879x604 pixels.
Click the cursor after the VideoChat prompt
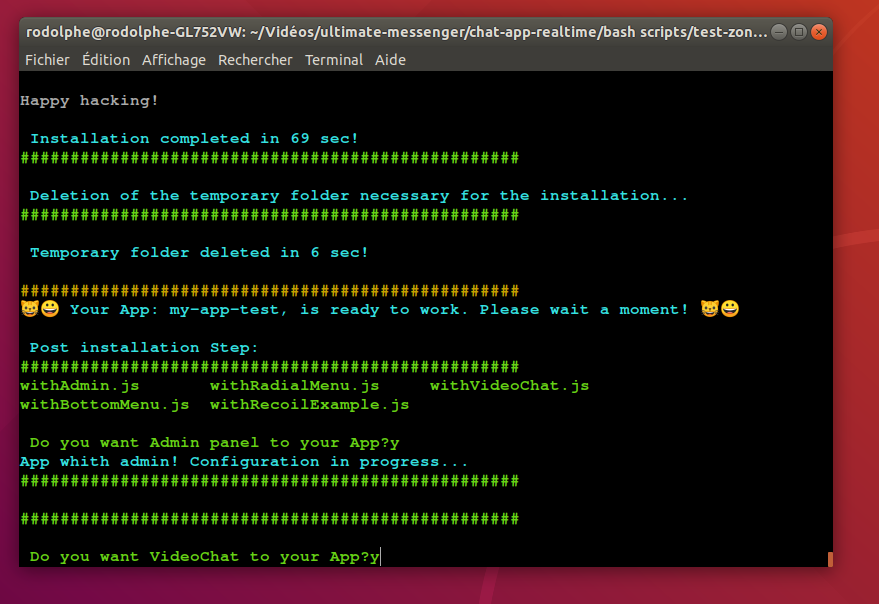point(381,557)
